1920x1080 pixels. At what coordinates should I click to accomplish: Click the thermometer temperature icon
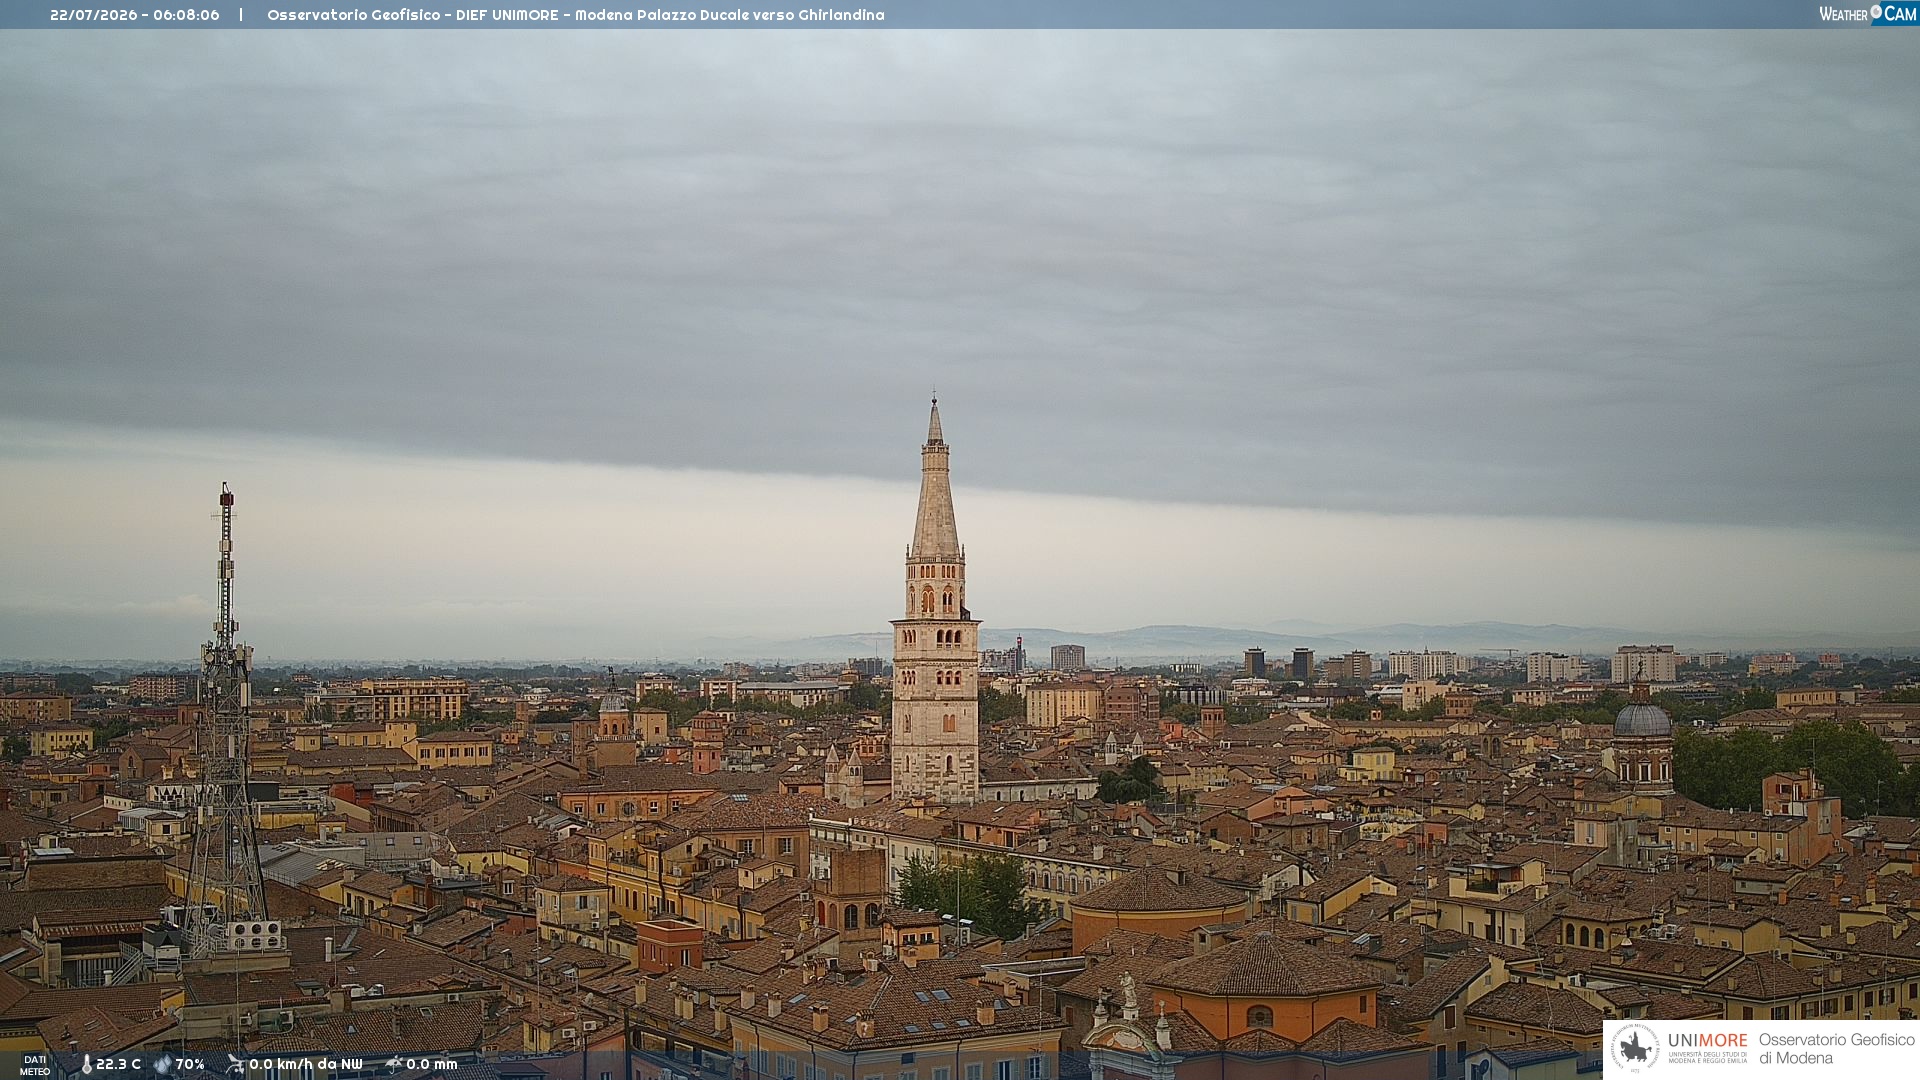(87, 1064)
